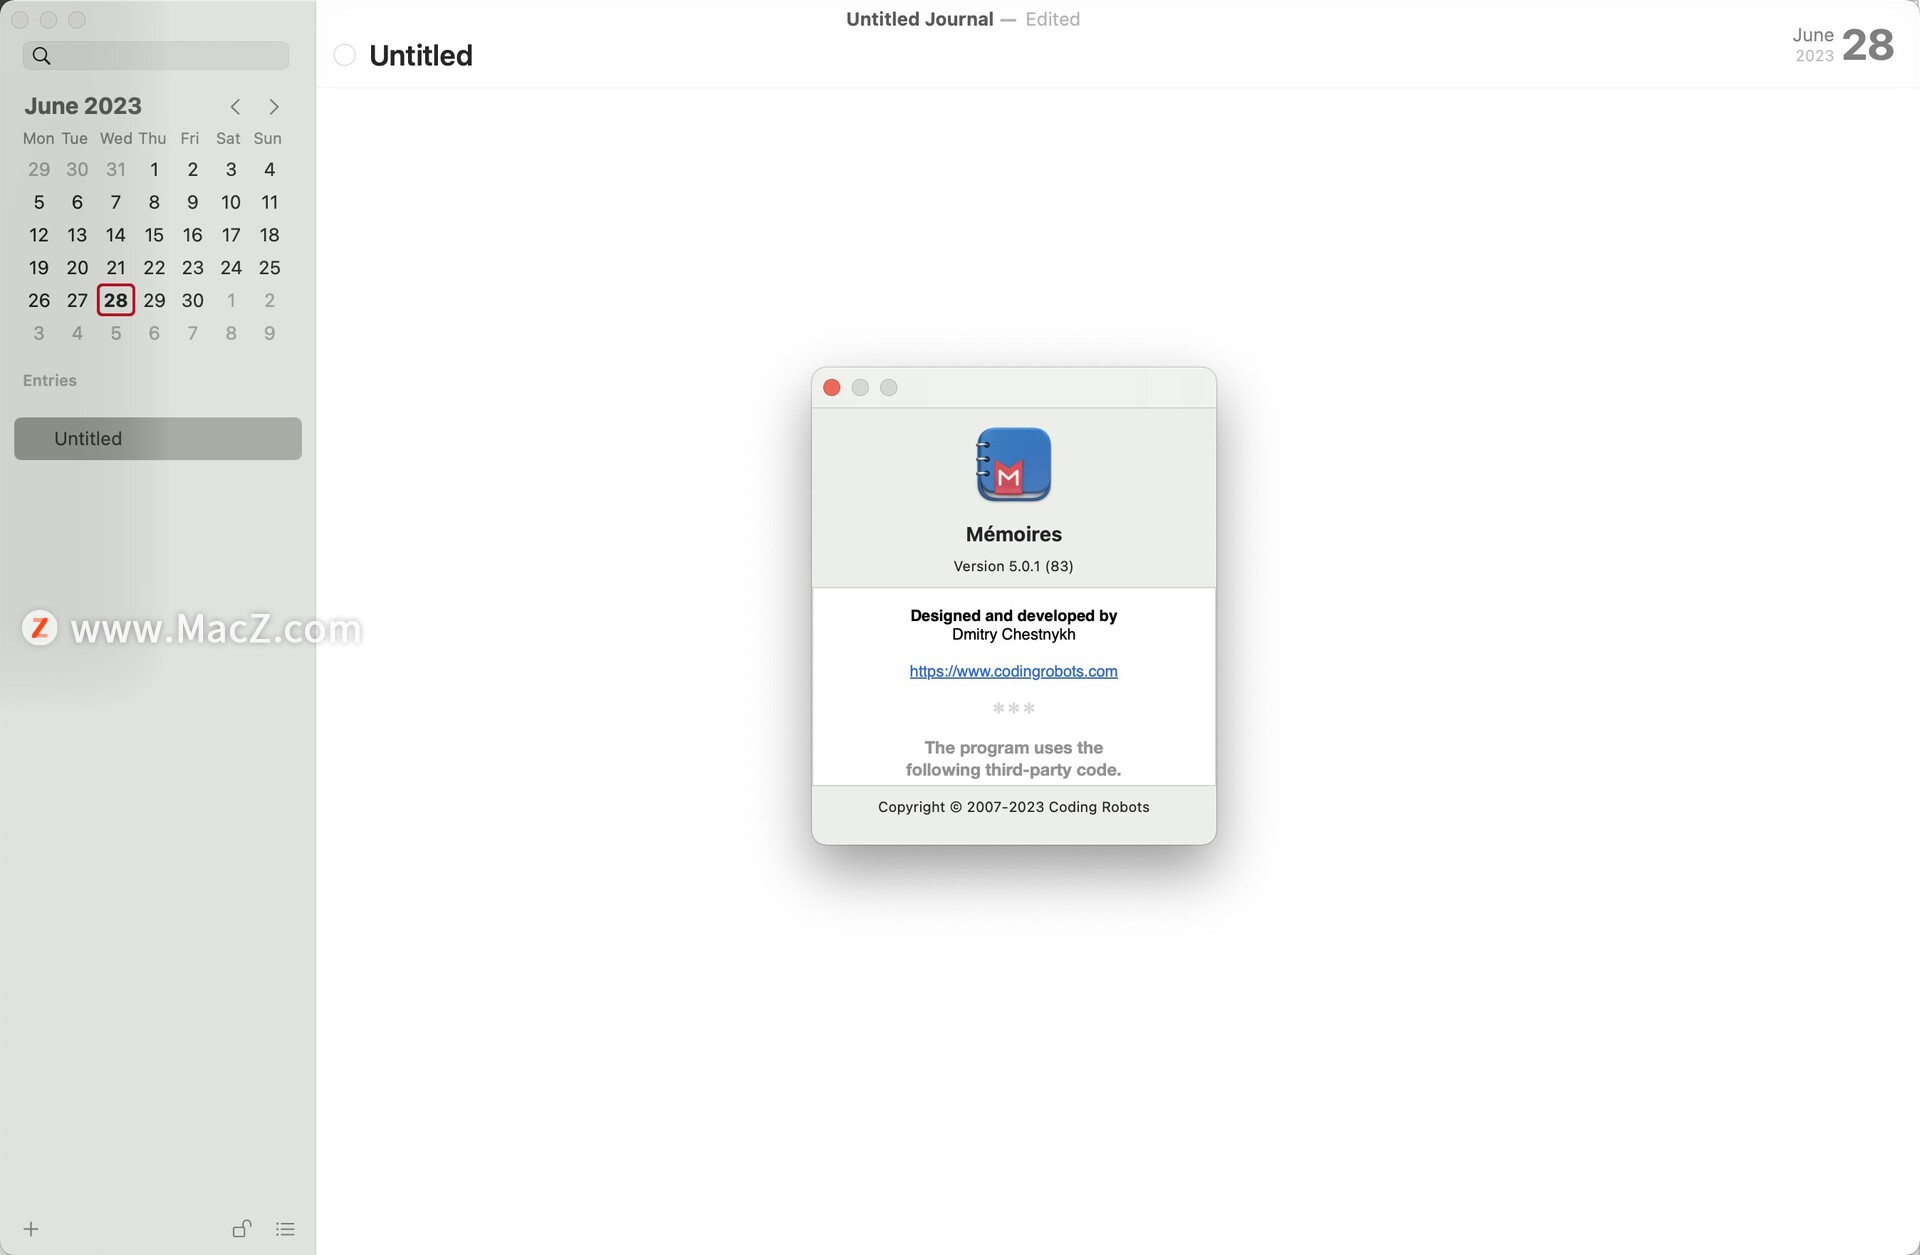Click Dmitry Chestnykh name in About window
This screenshot has height=1255, width=1920.
[1013, 635]
